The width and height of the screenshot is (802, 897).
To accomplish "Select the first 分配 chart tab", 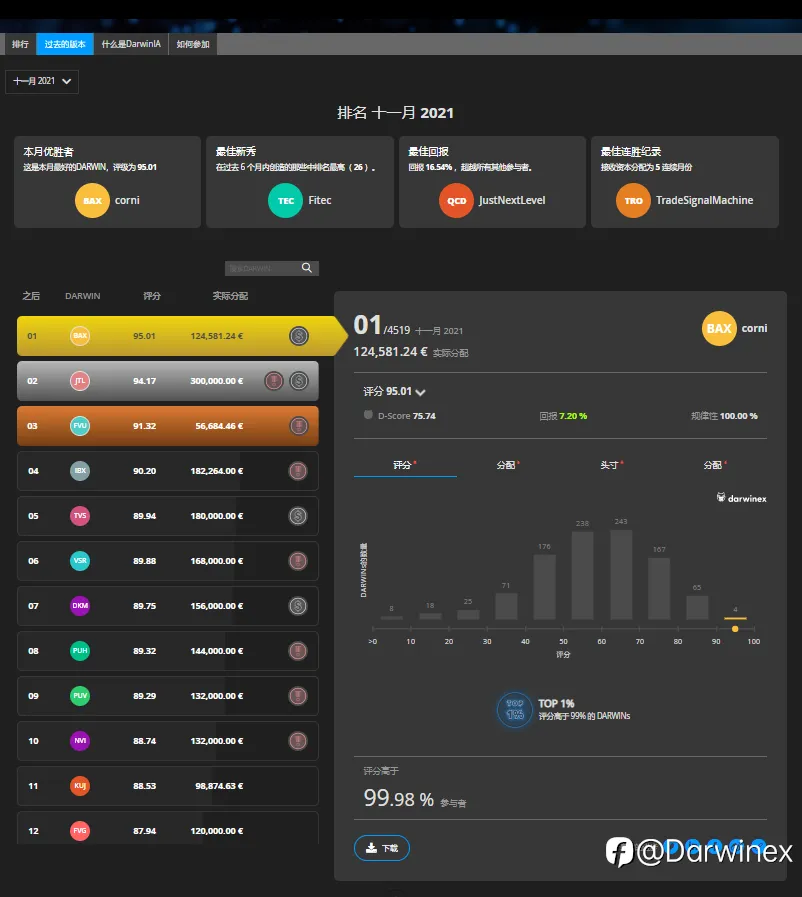I will point(508,465).
